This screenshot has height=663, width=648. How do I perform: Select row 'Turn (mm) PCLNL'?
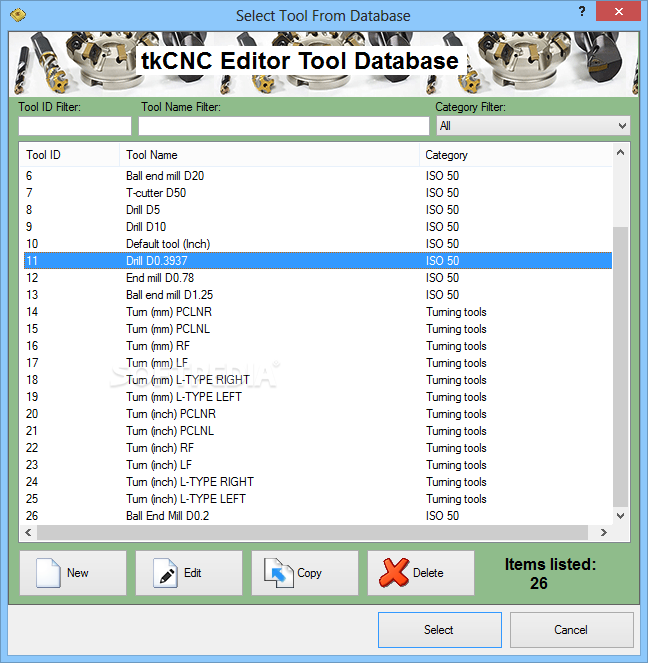[318, 329]
